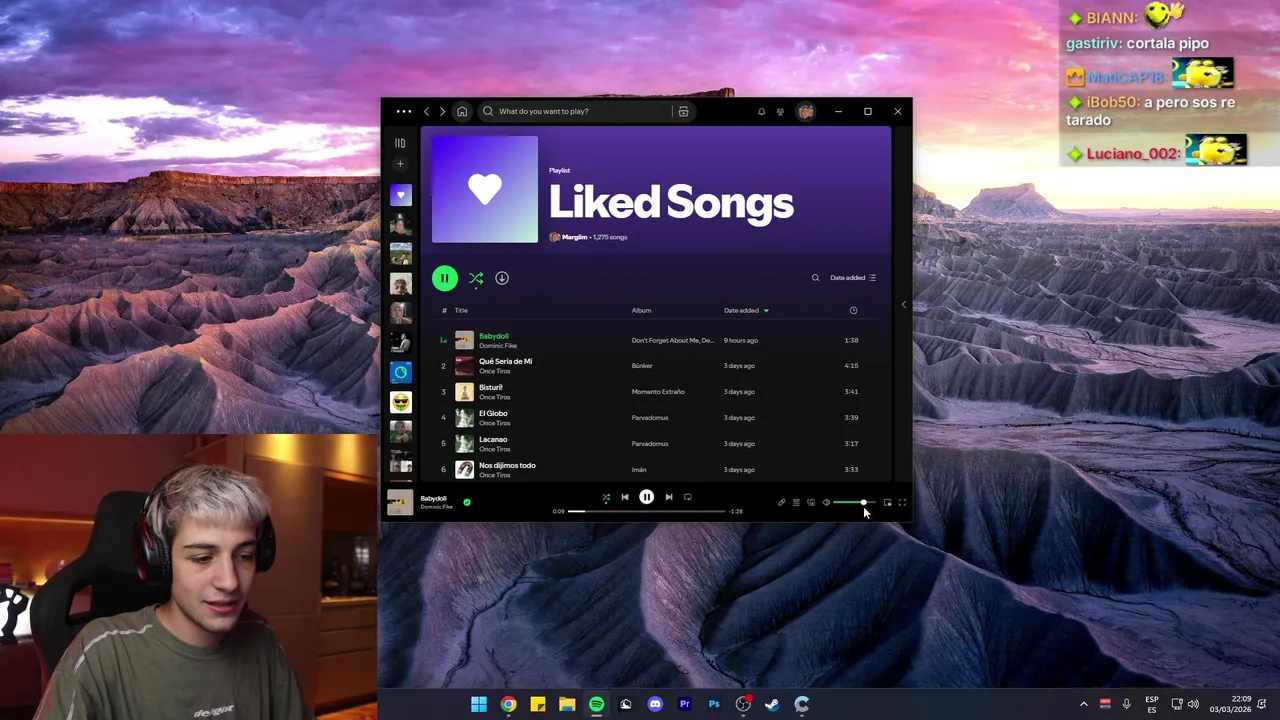
Task: Open Connect to a device
Action: pos(811,502)
